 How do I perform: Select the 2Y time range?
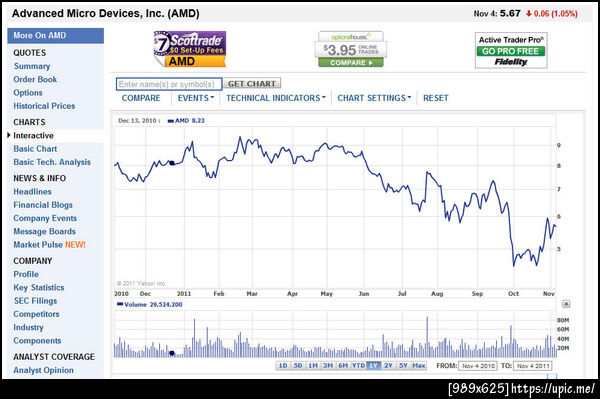[388, 366]
